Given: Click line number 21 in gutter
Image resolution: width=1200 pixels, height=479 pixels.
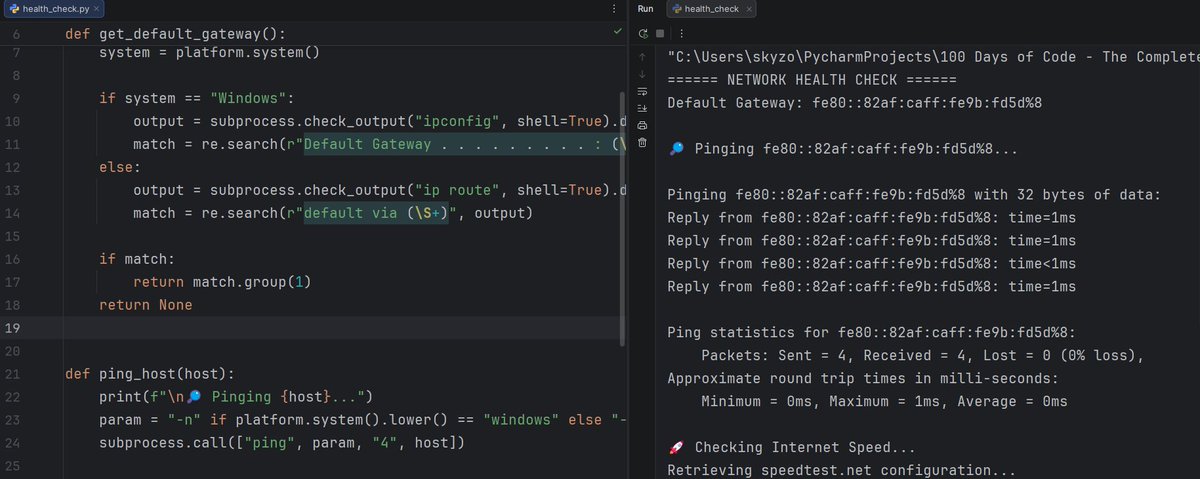Looking at the screenshot, I should point(13,374).
